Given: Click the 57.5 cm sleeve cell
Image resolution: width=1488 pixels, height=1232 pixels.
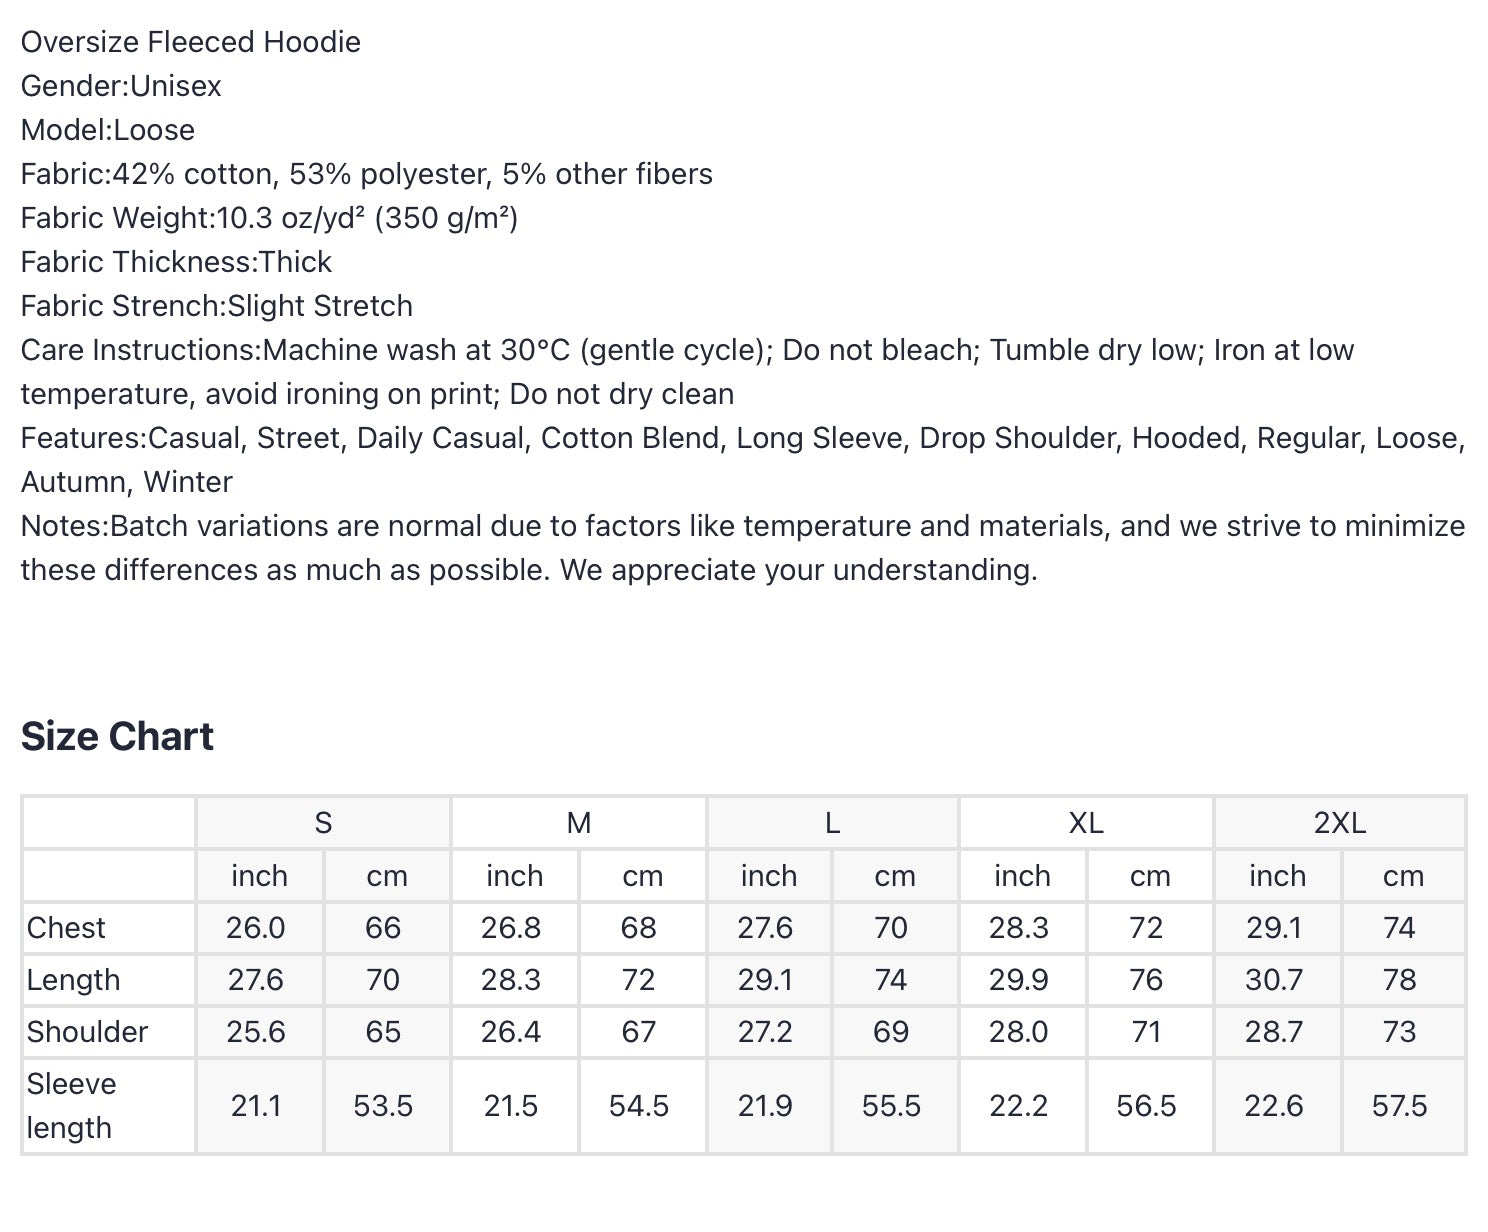Looking at the screenshot, I should tap(1399, 1106).
